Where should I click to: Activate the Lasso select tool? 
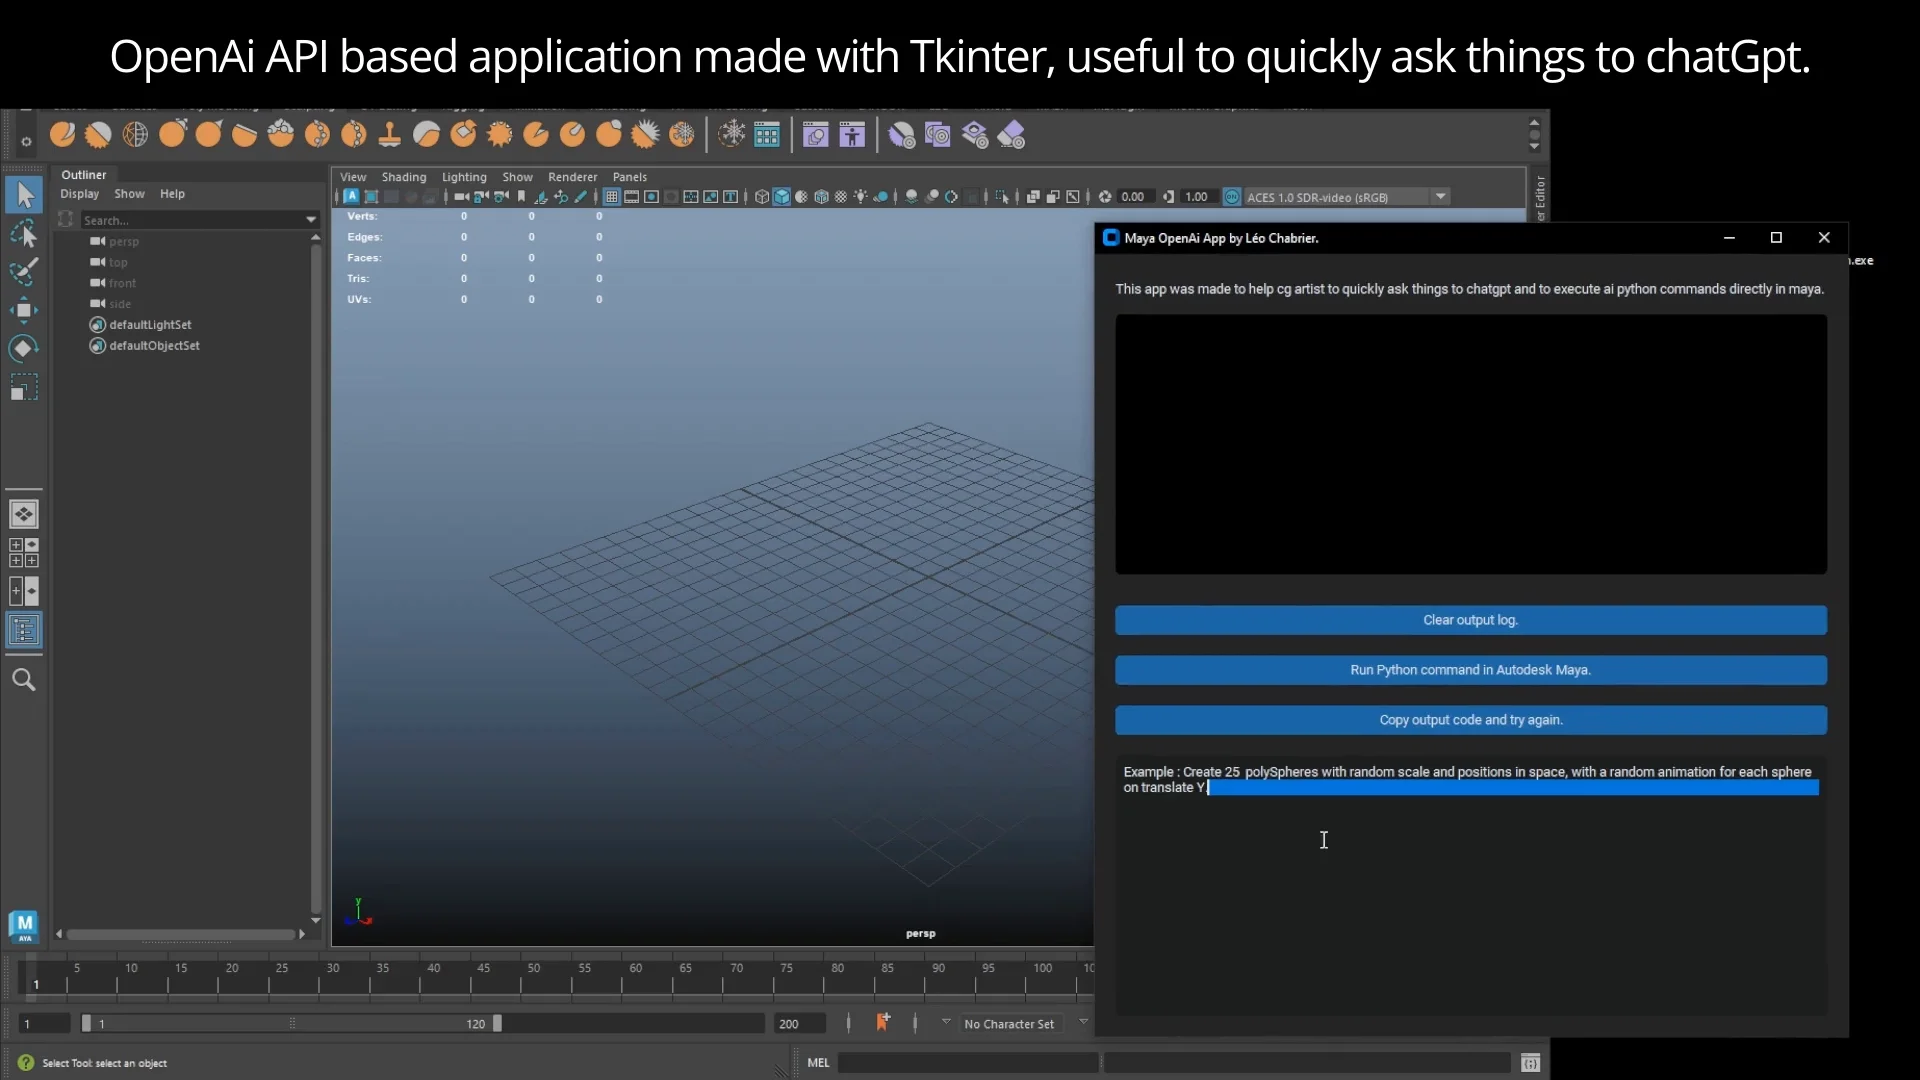click(x=24, y=233)
